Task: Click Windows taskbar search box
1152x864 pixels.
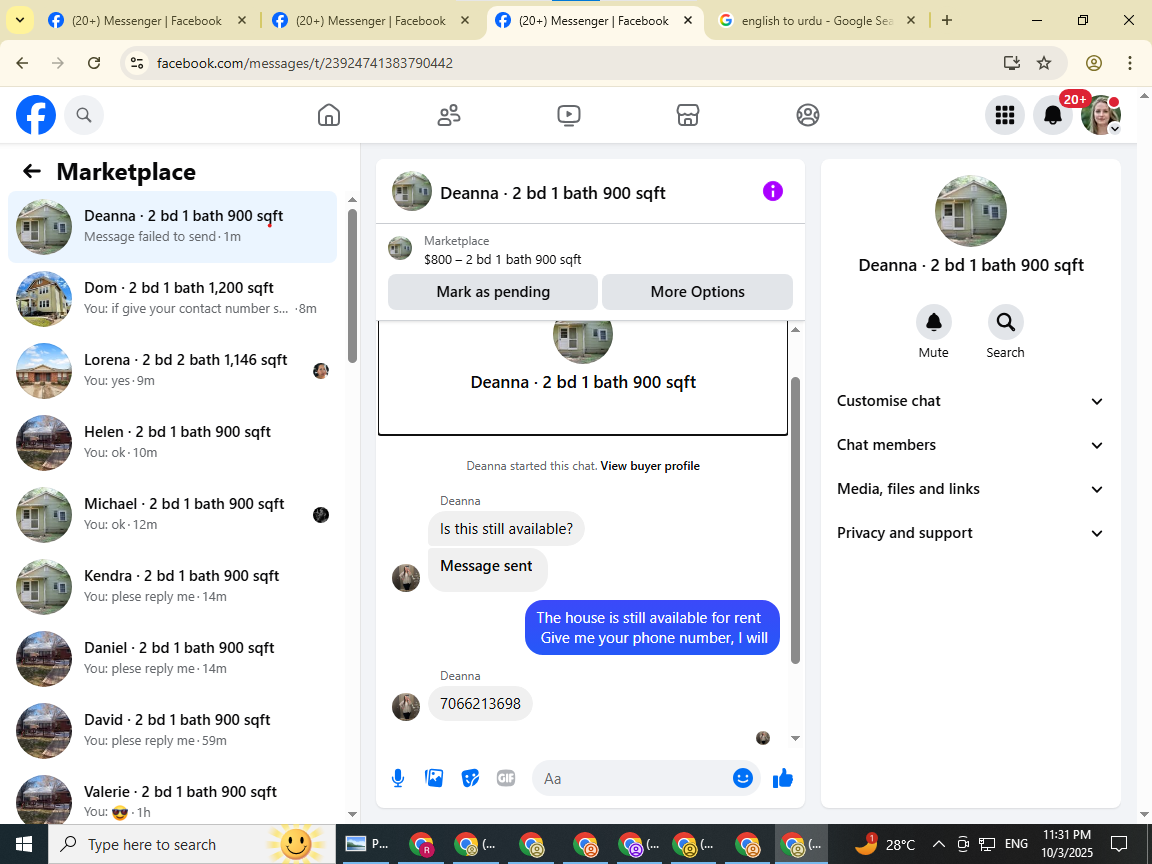Action: [192, 844]
